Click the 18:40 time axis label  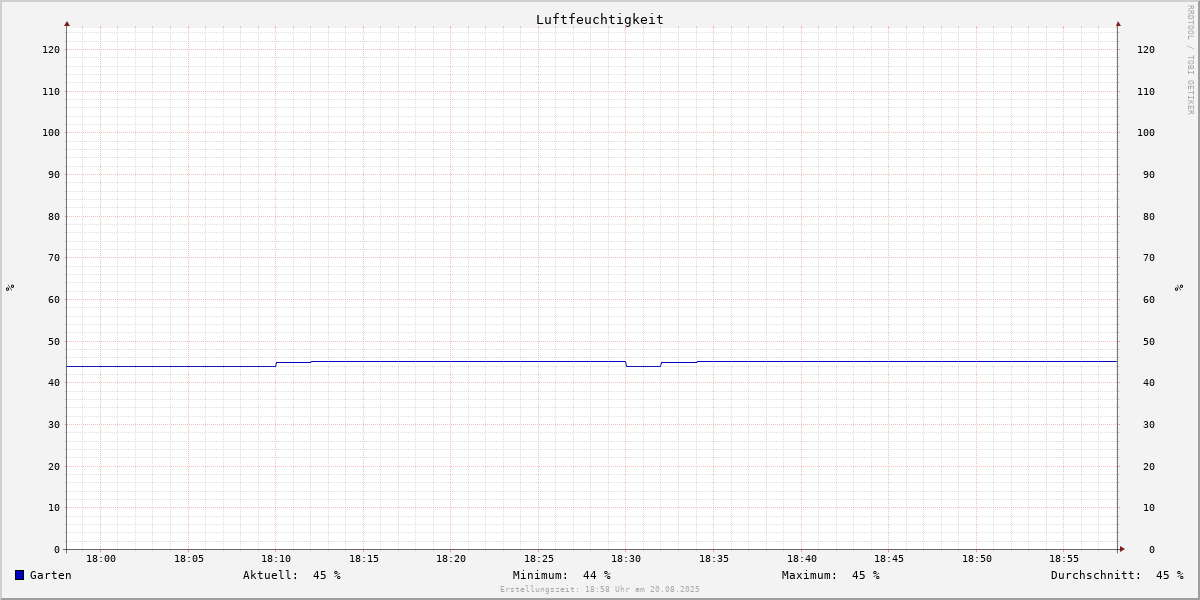click(802, 559)
